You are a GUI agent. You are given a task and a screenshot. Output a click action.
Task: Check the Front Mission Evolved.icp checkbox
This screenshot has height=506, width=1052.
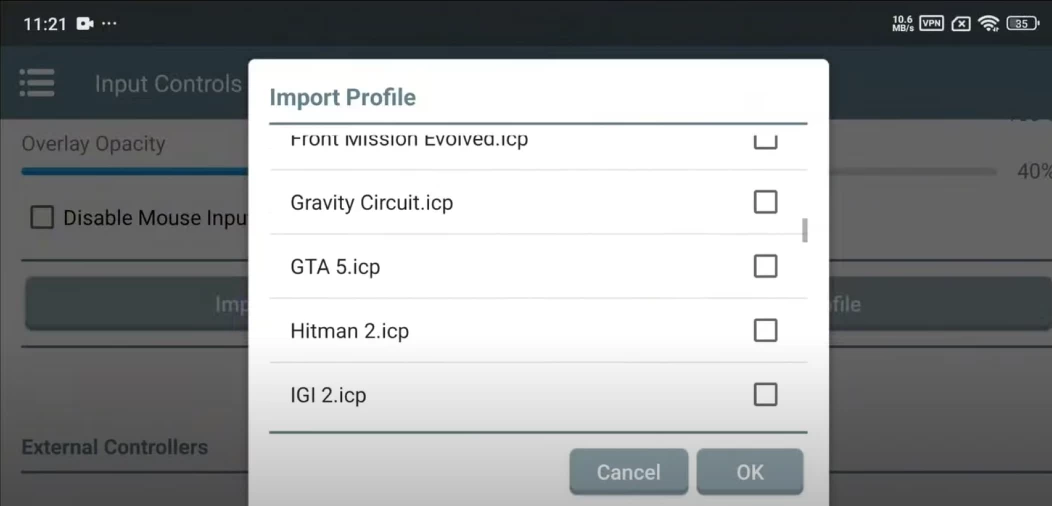(765, 142)
